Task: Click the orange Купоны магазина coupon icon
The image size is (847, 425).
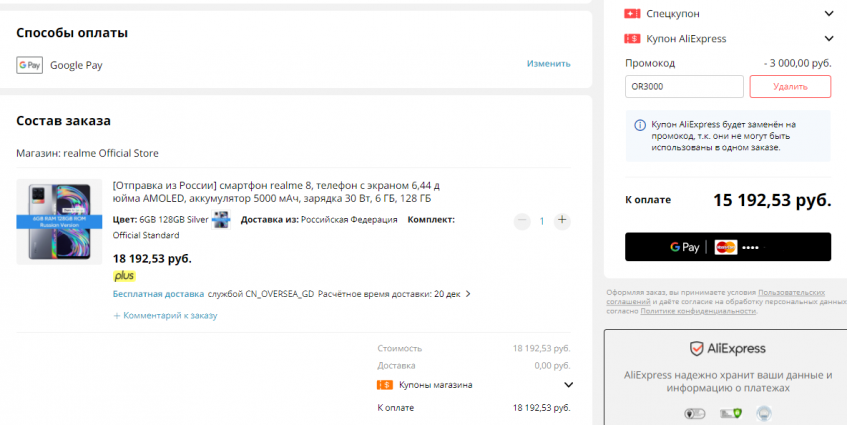Action: tap(384, 385)
